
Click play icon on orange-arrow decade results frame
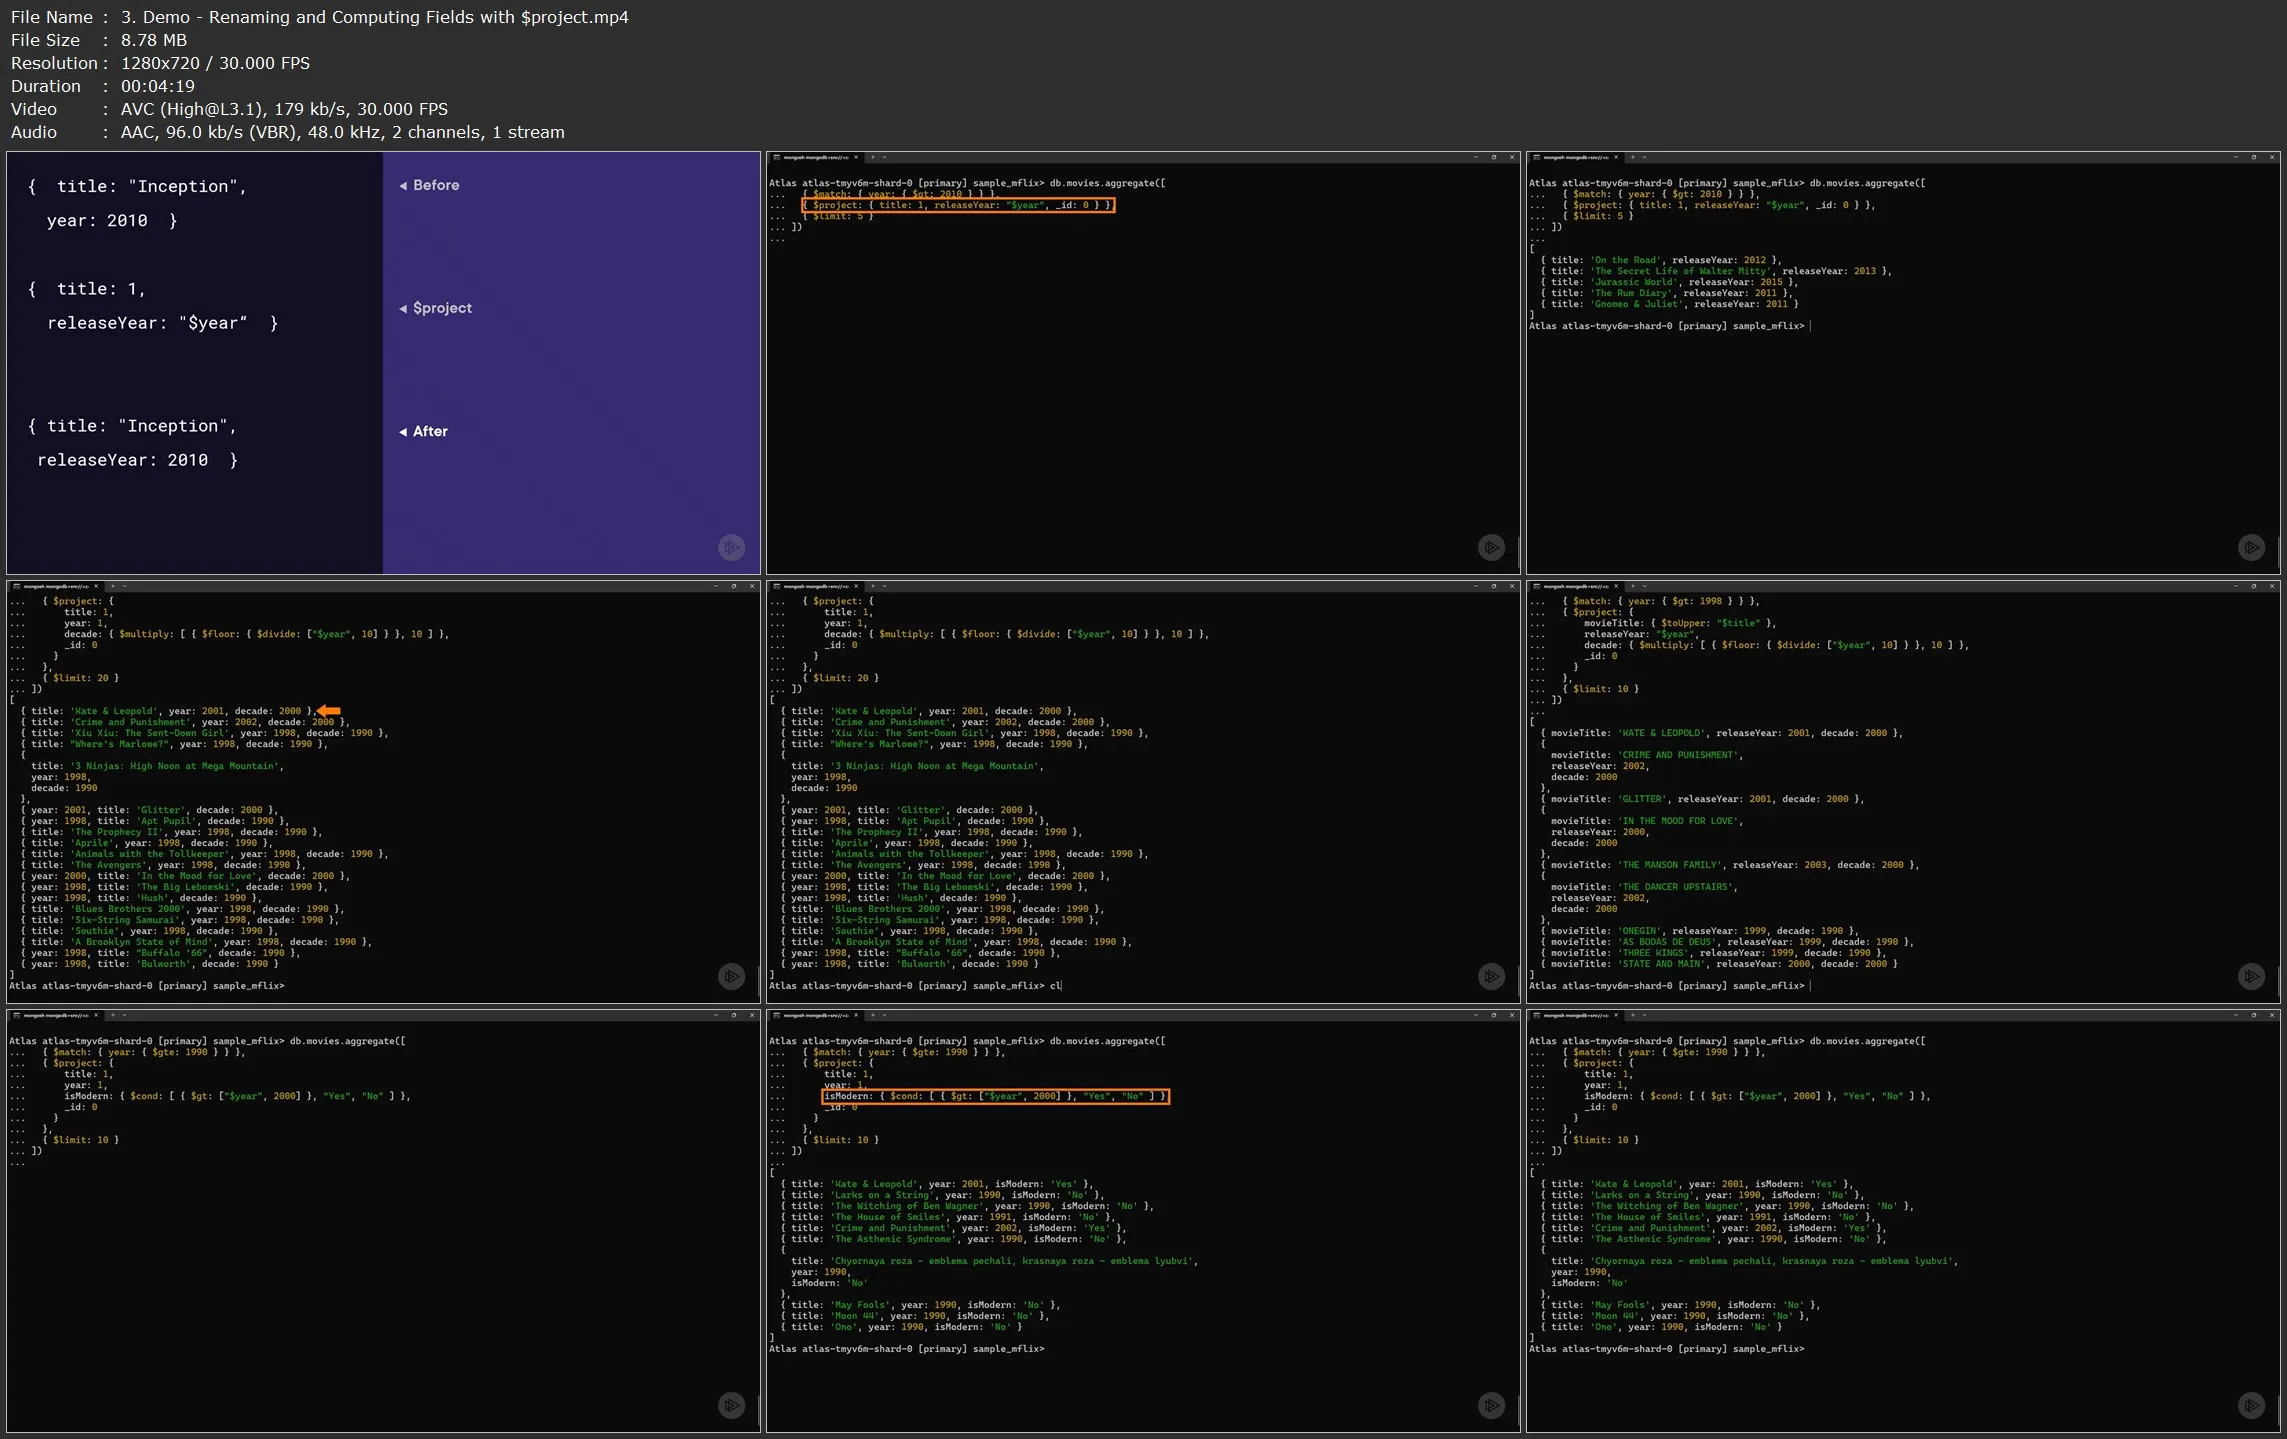pos(731,976)
